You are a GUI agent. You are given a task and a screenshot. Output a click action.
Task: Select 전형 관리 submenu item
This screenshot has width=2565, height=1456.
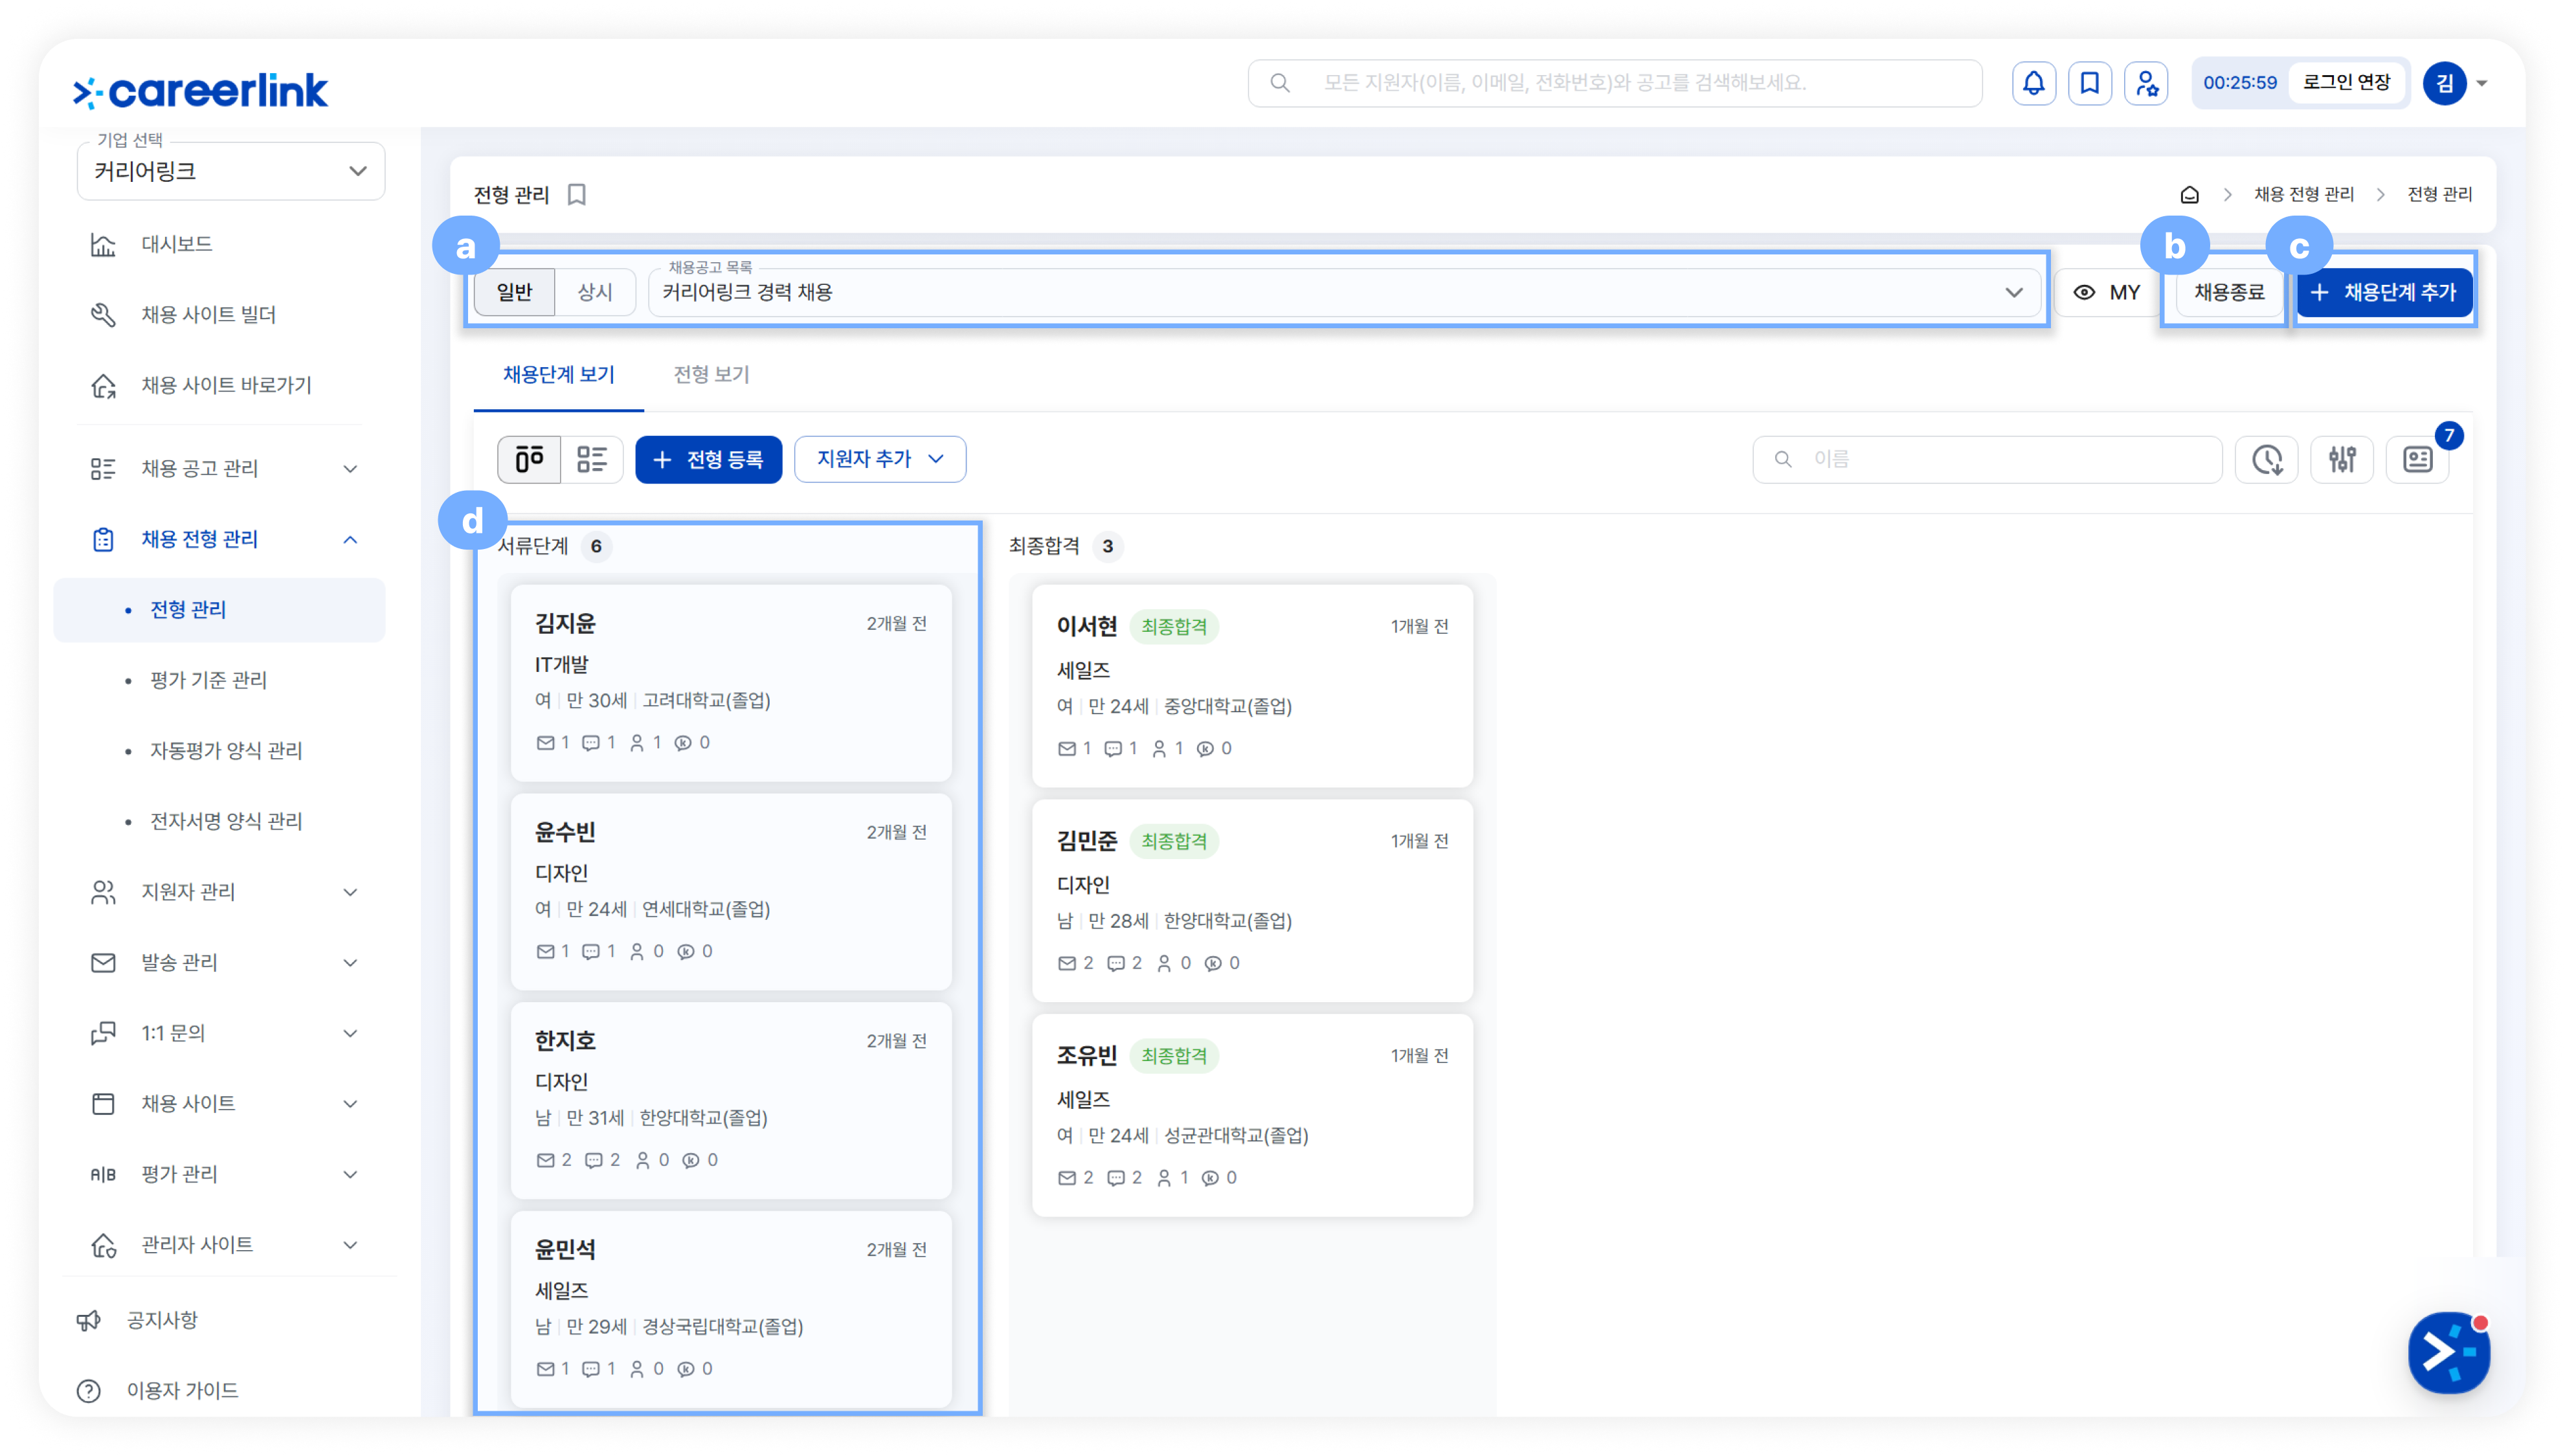click(x=219, y=610)
